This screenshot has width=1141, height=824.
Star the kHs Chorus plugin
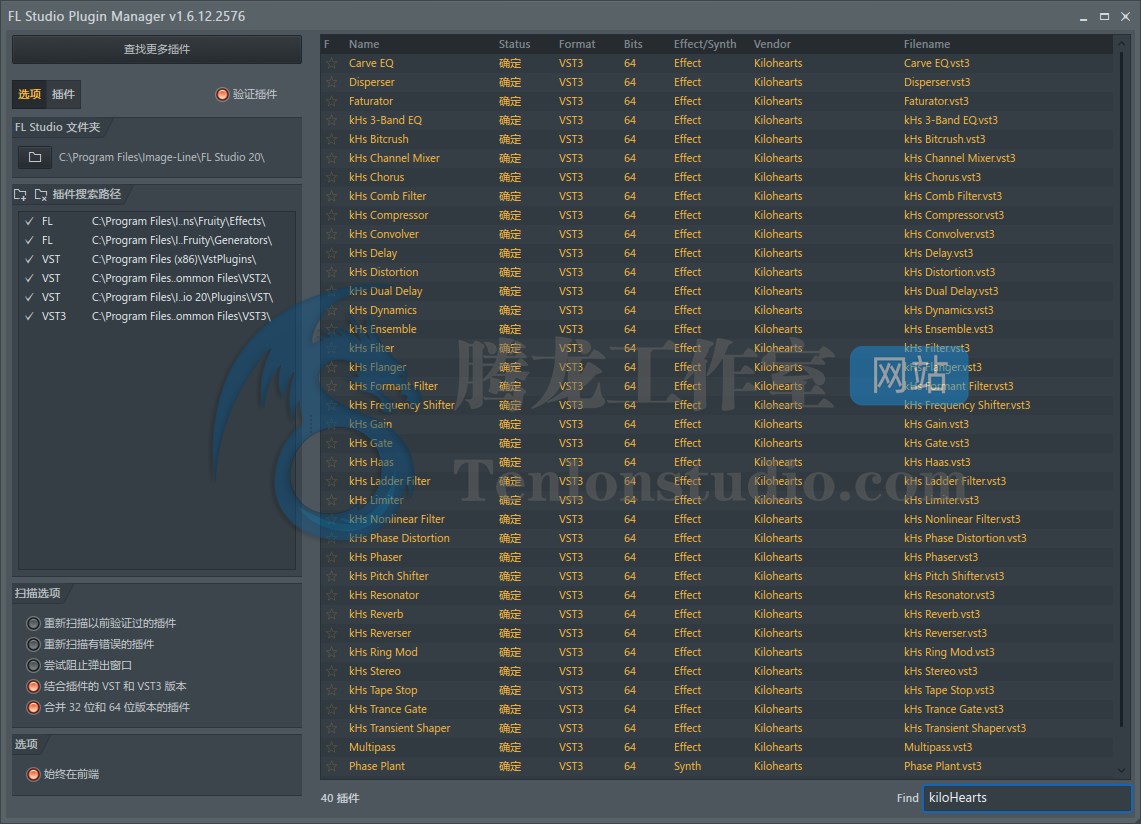pos(332,177)
